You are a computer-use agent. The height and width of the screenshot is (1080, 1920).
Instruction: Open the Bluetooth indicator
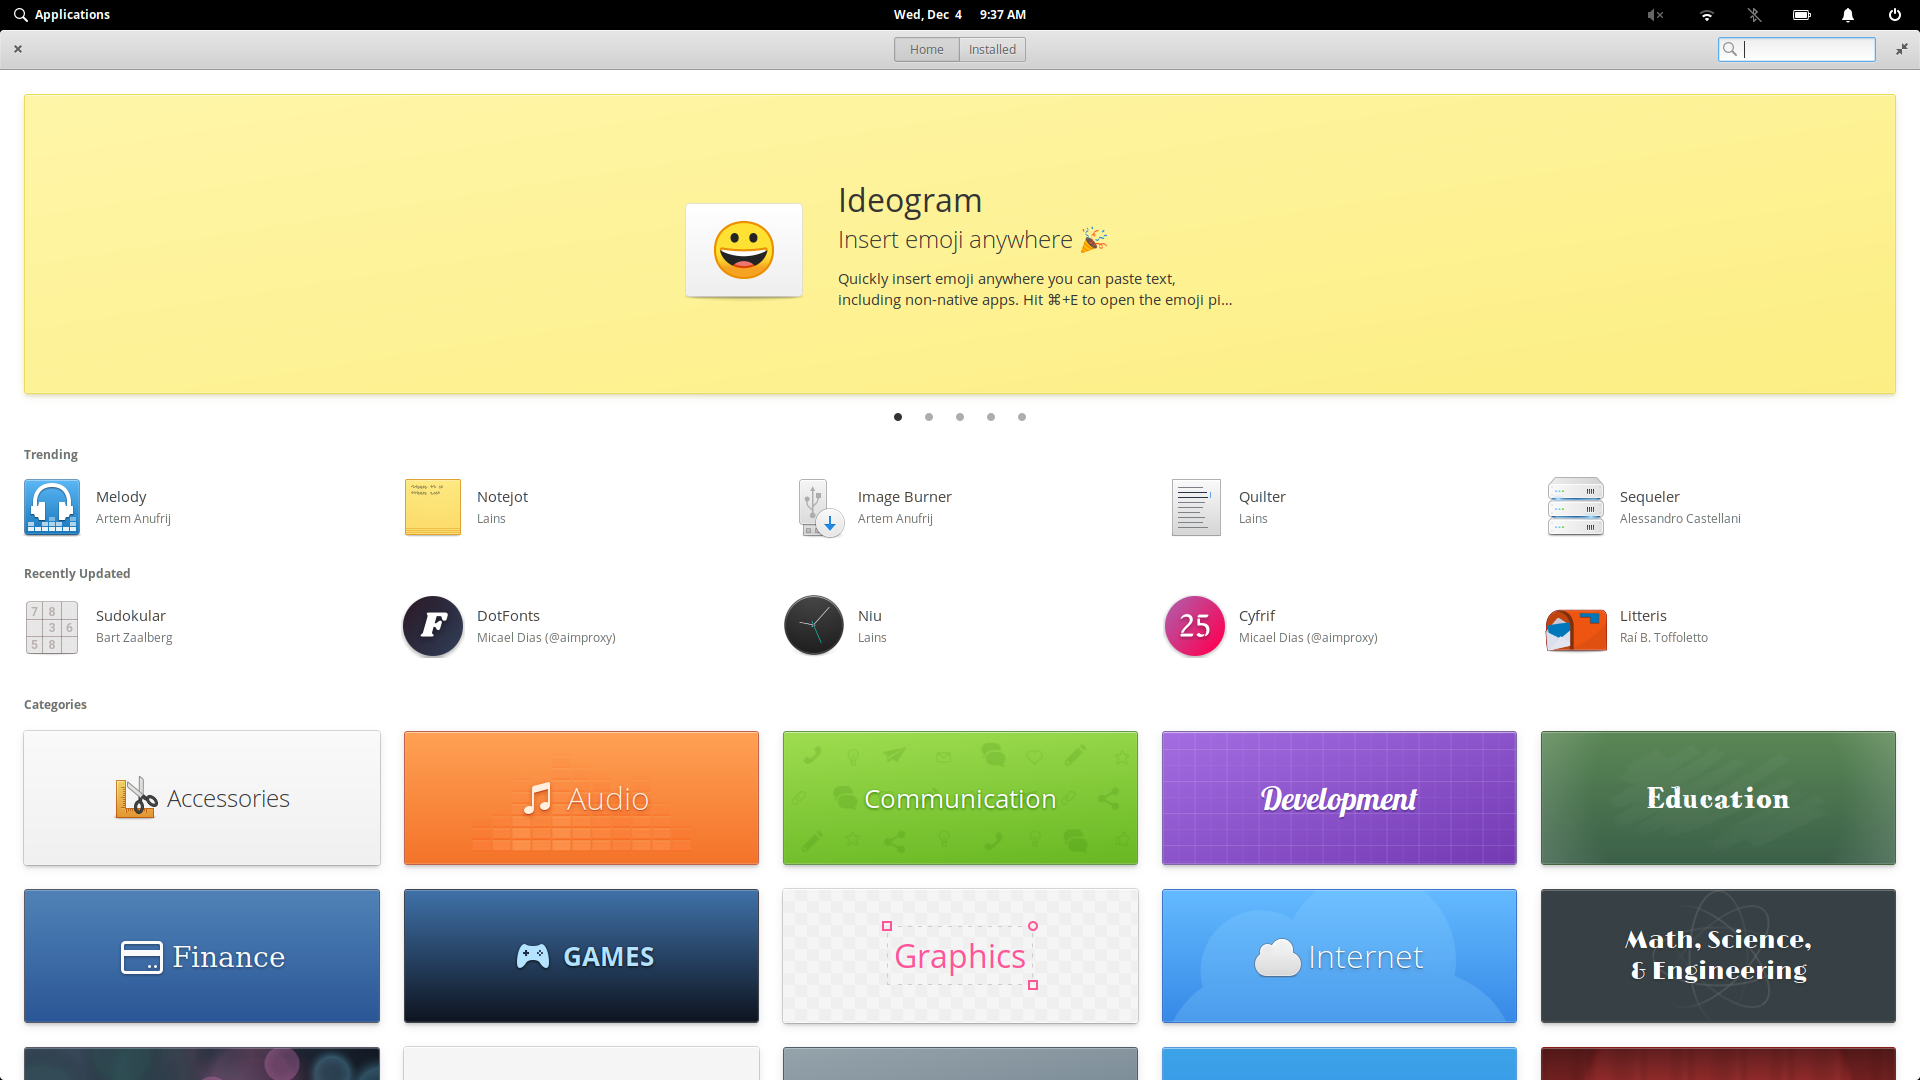point(1754,15)
